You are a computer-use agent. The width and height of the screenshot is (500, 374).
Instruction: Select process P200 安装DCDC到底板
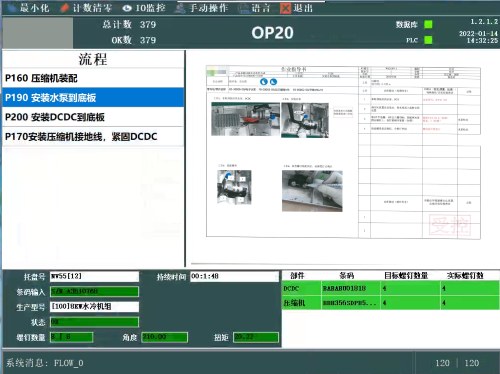[x=93, y=117]
